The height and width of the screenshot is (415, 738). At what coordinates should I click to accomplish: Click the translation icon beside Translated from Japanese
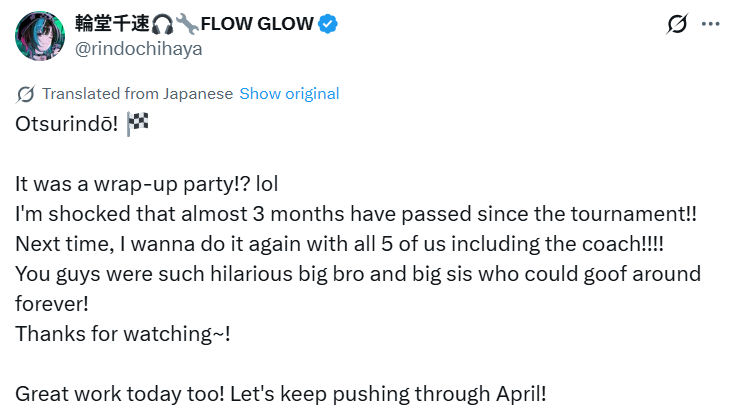[25, 94]
